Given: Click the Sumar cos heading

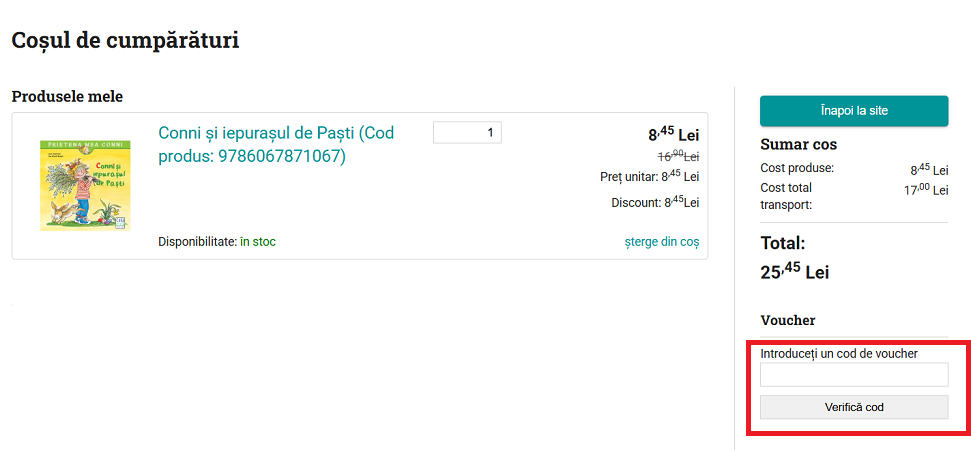Looking at the screenshot, I should (x=798, y=144).
